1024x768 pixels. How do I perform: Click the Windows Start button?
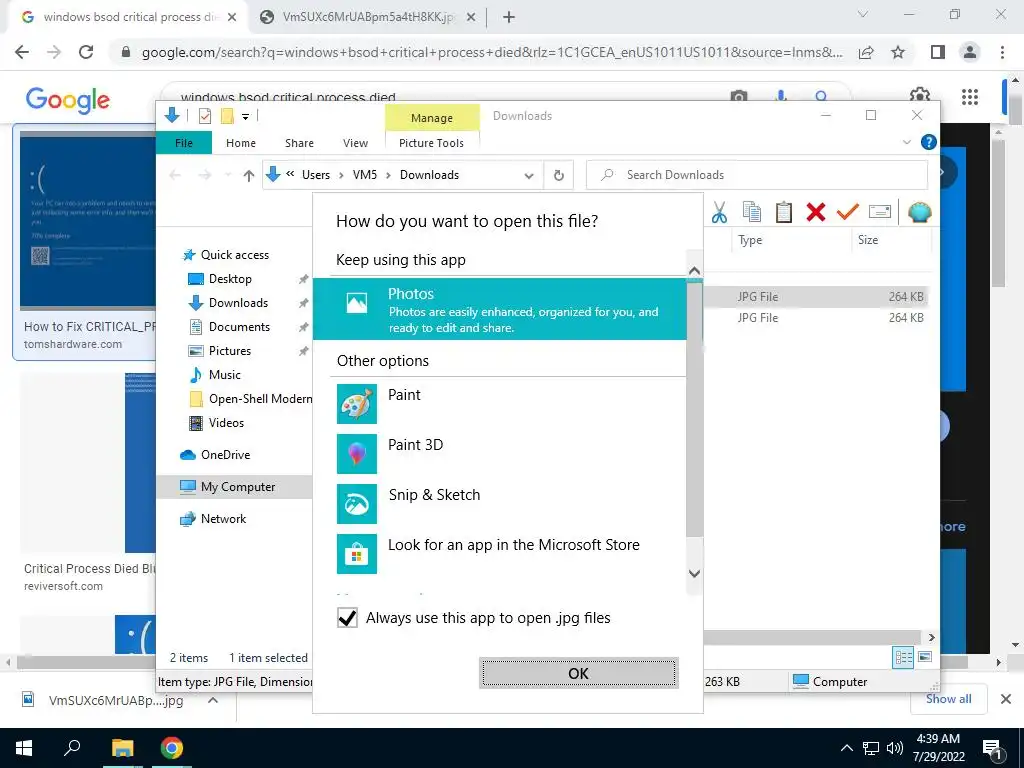pos(24,748)
